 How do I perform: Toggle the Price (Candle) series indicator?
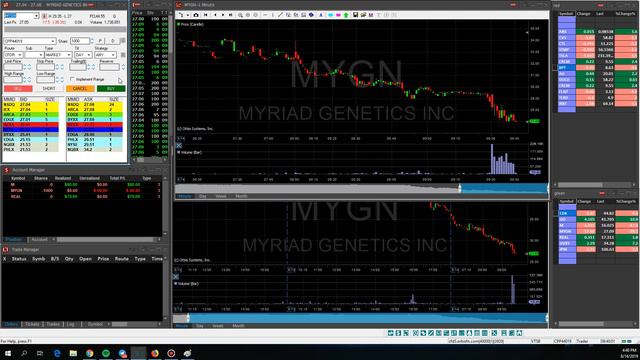179,24
